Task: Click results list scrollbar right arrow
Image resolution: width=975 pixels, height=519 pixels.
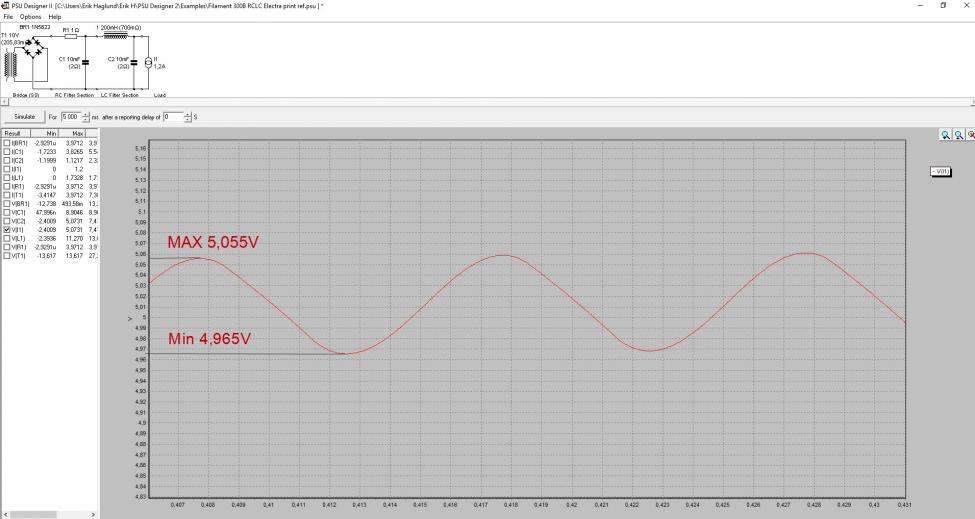Action: pyautogui.click(x=93, y=515)
